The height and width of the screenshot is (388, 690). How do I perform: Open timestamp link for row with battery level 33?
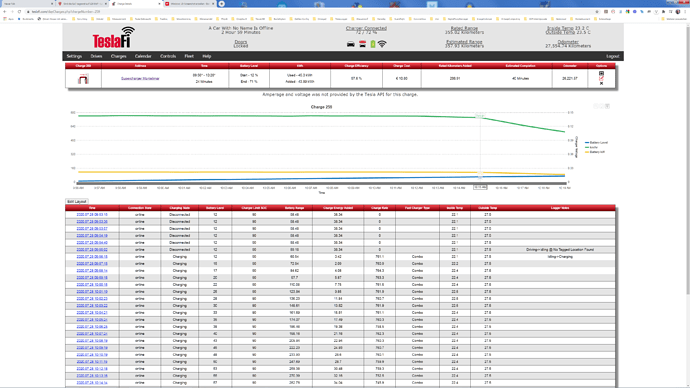(x=92, y=313)
